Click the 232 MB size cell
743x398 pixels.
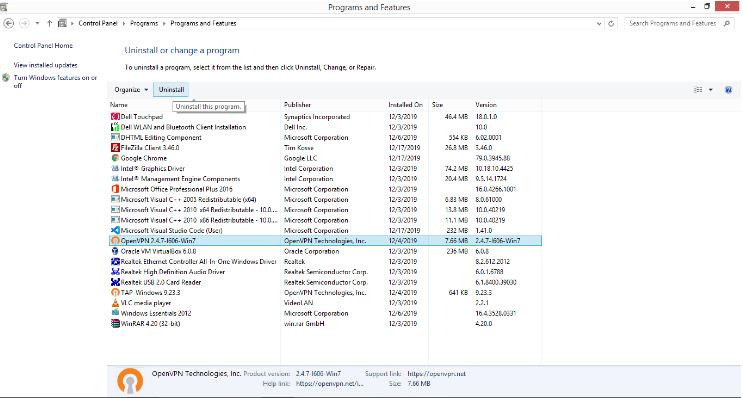[x=457, y=230]
